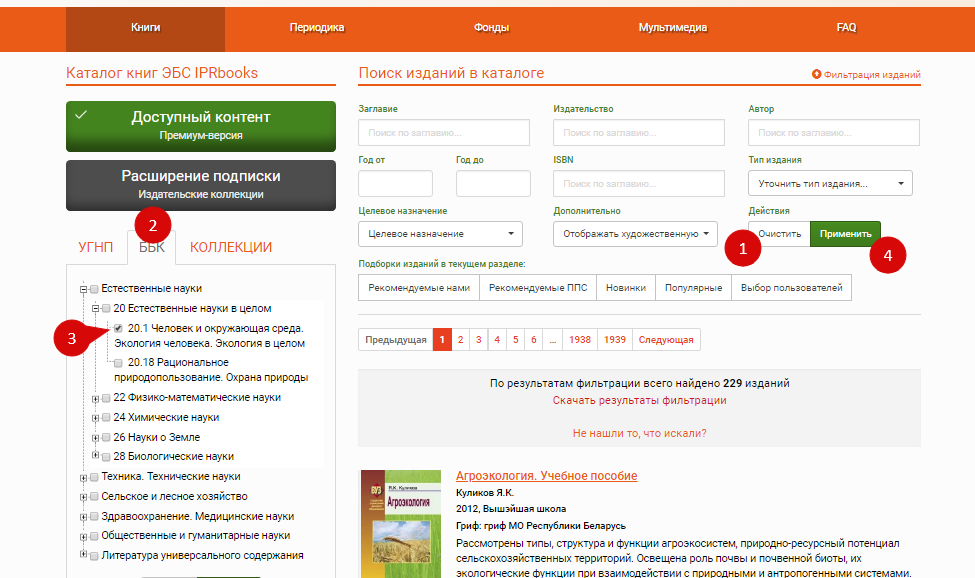The width and height of the screenshot is (975, 578).
Task: Tick the Естественные науки checkbox
Action: click(x=94, y=289)
